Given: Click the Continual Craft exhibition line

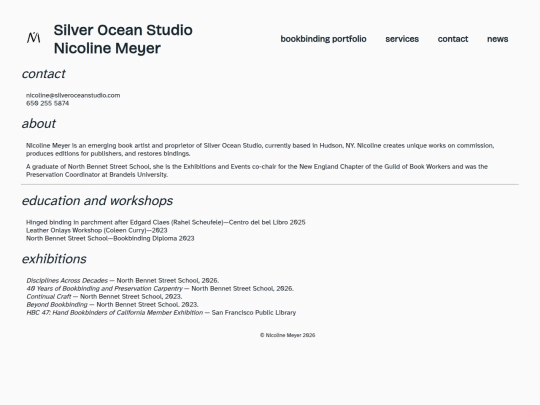Looking at the screenshot, I should click(x=104, y=297).
